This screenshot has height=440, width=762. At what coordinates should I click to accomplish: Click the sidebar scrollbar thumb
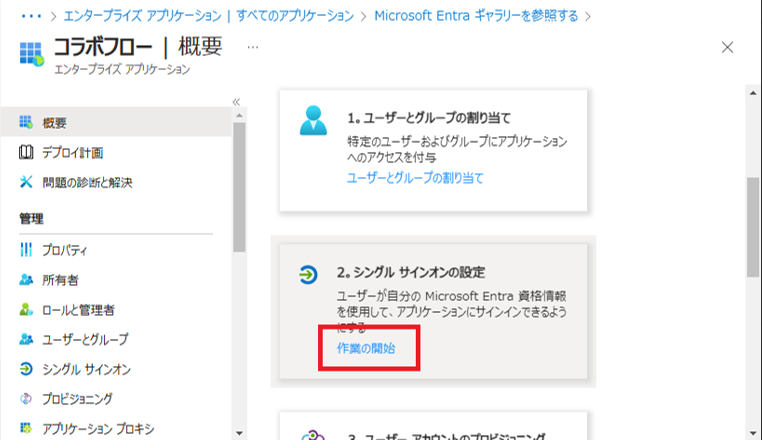tap(239, 187)
